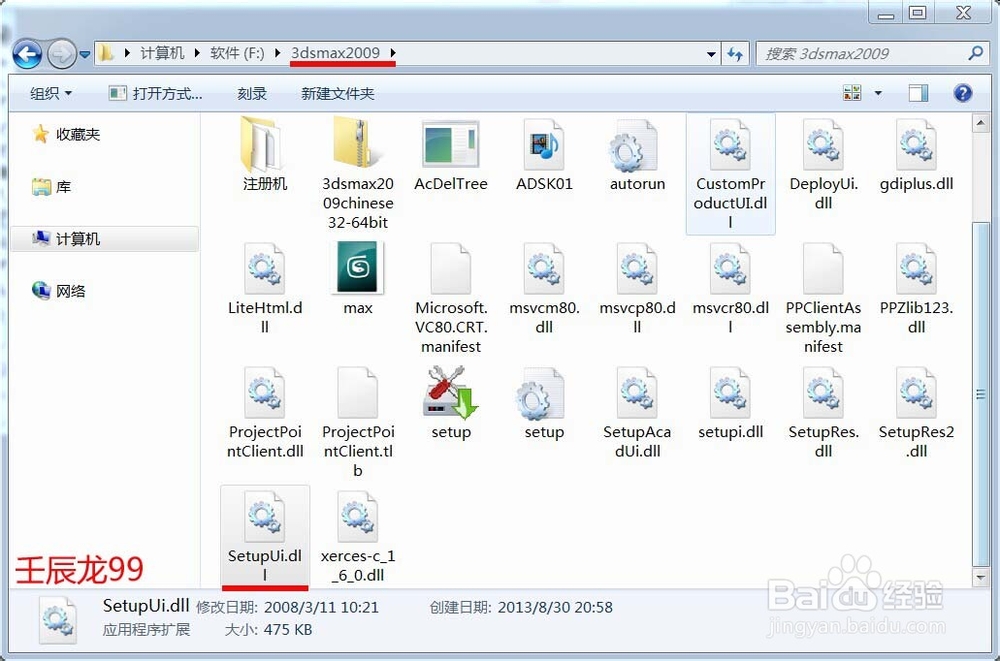Select the setup configuration file with gear icon
The width and height of the screenshot is (1000, 661).
544,403
